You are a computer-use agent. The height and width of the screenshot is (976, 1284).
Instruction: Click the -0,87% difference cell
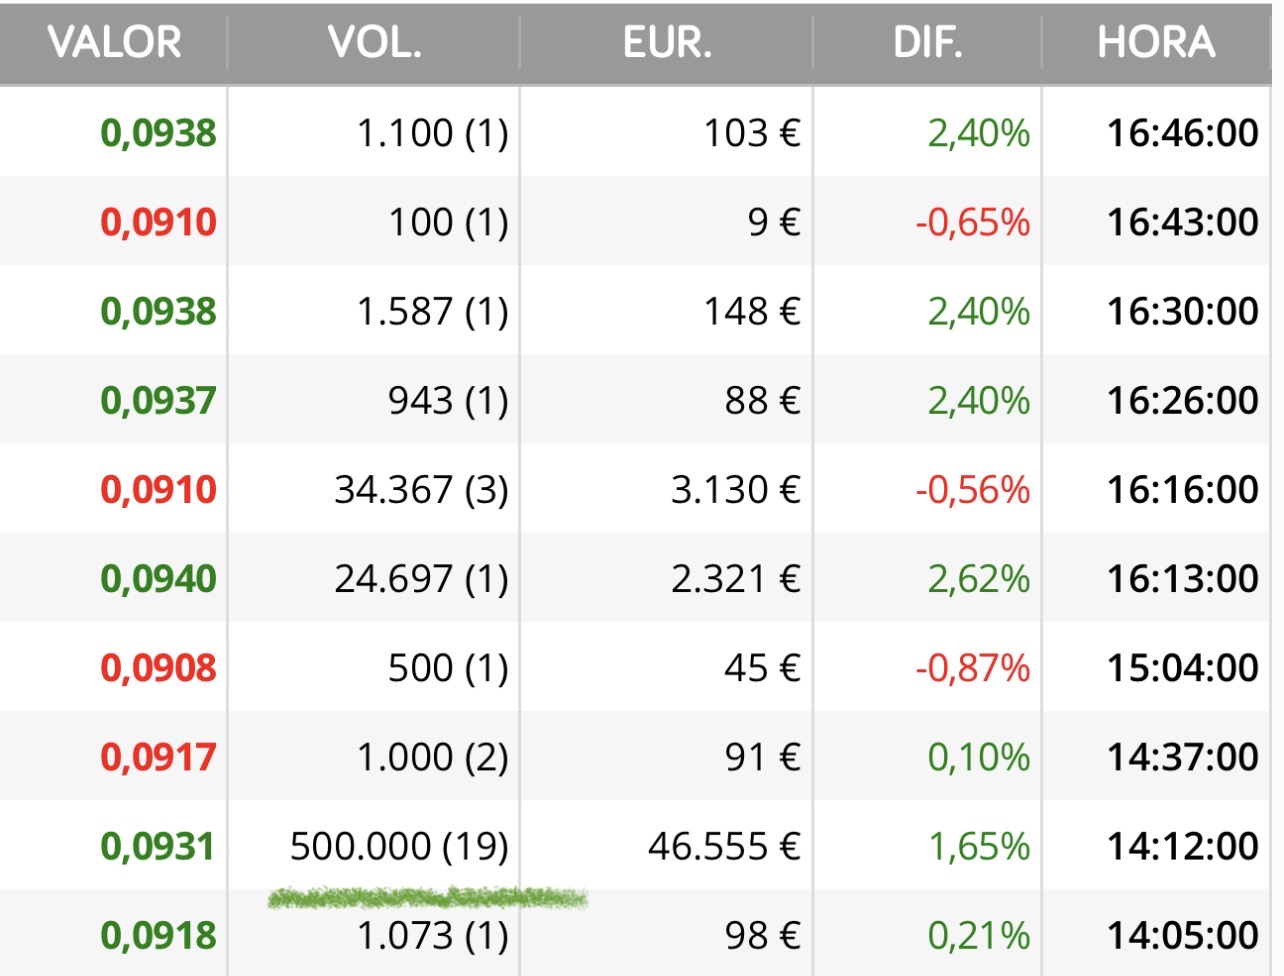tap(972, 668)
